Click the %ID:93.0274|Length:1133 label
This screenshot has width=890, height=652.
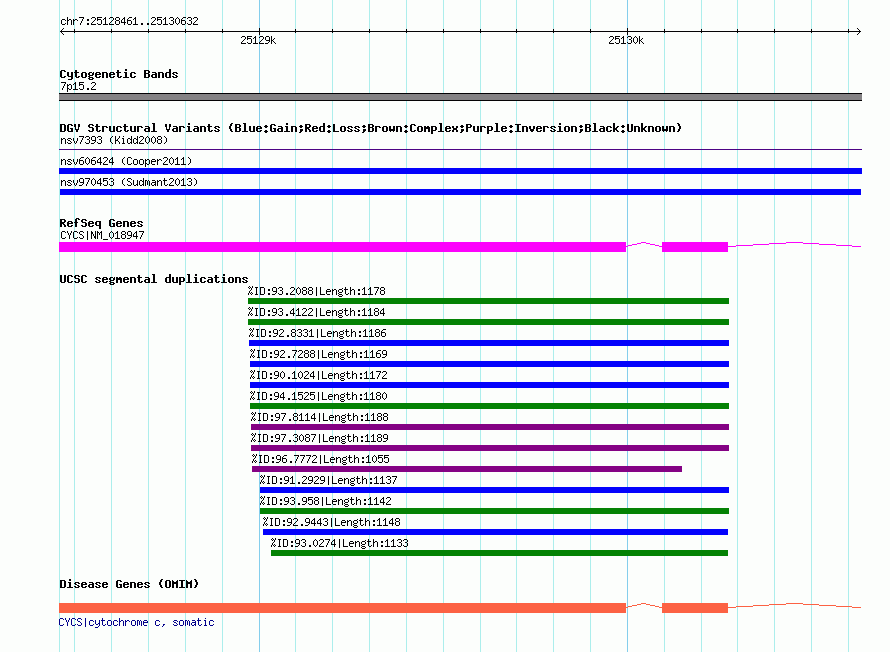[339, 543]
